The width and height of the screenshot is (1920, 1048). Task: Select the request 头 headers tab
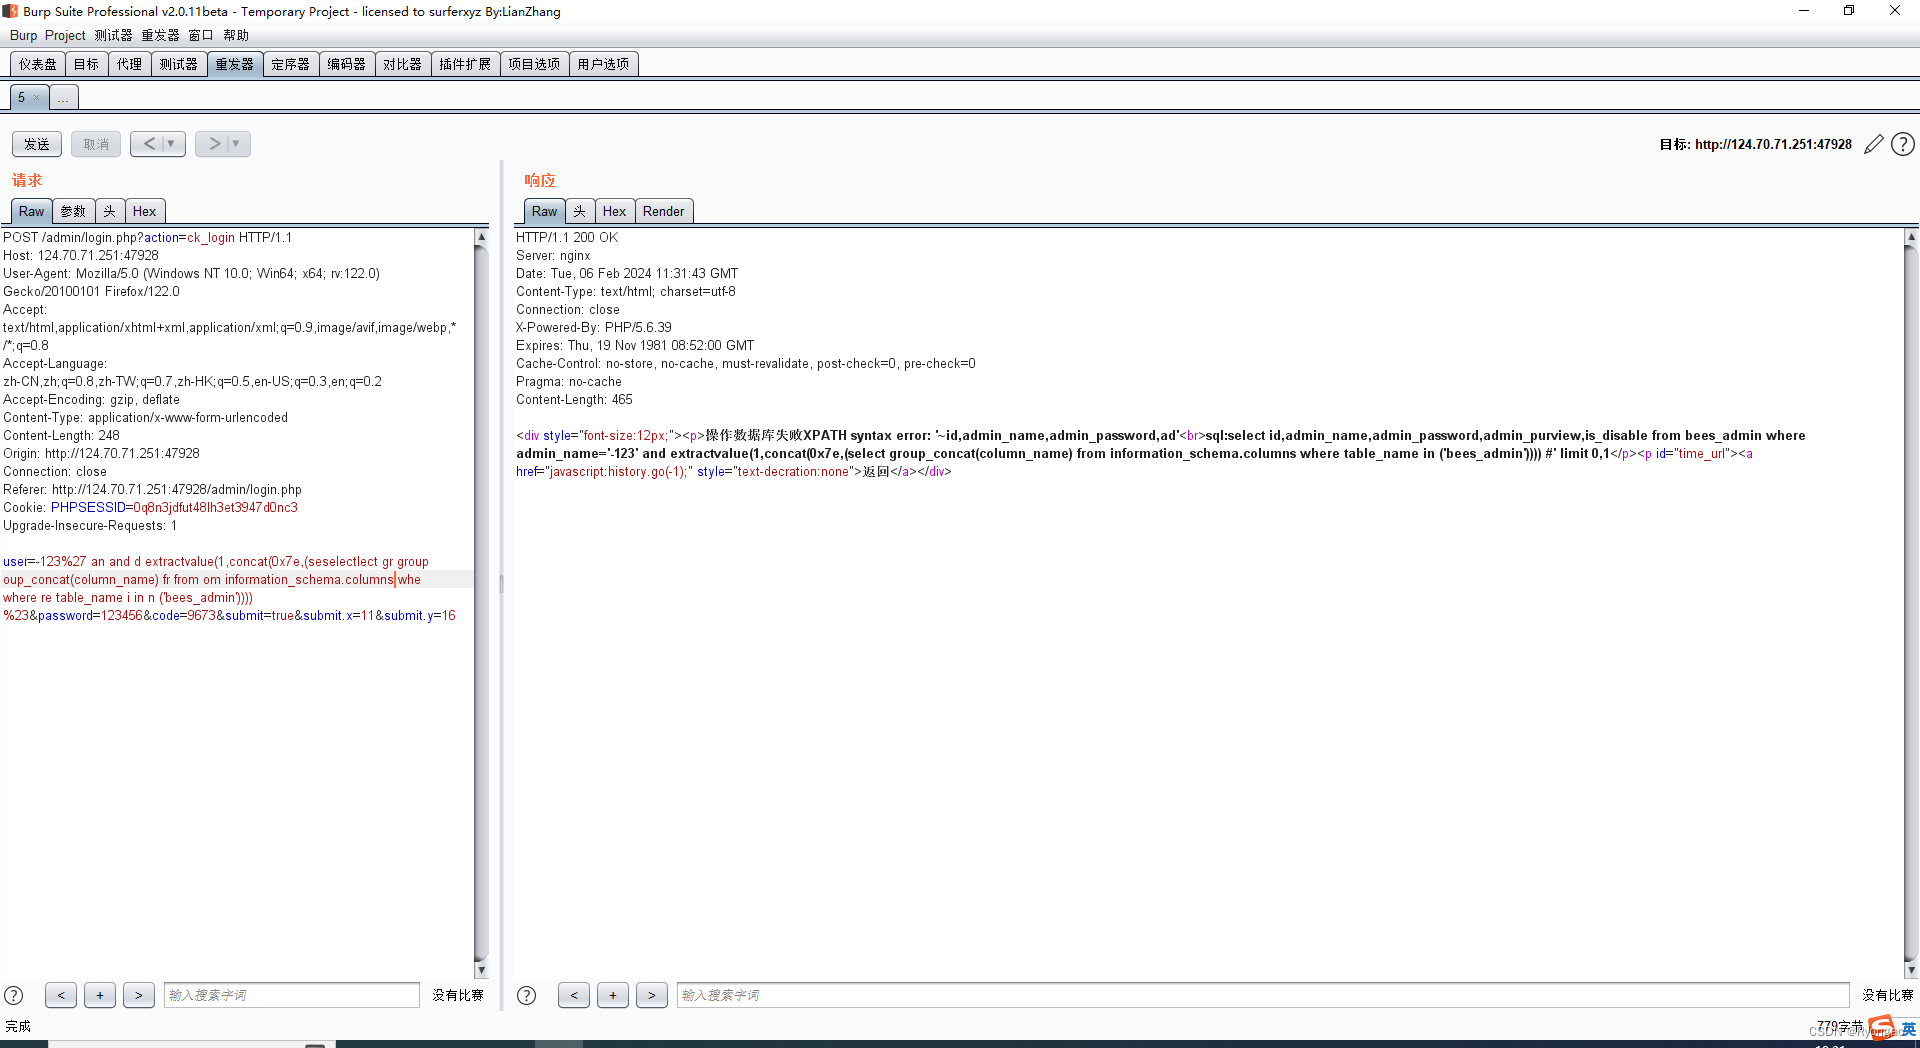110,211
